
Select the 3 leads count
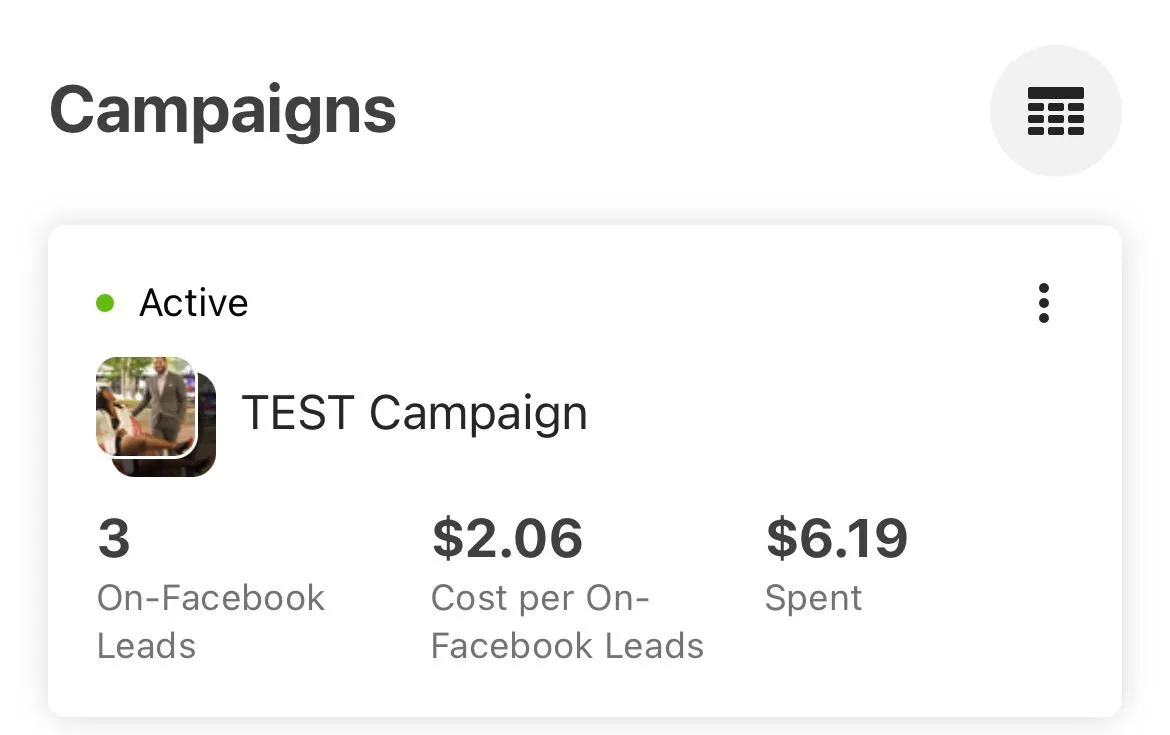coord(114,538)
